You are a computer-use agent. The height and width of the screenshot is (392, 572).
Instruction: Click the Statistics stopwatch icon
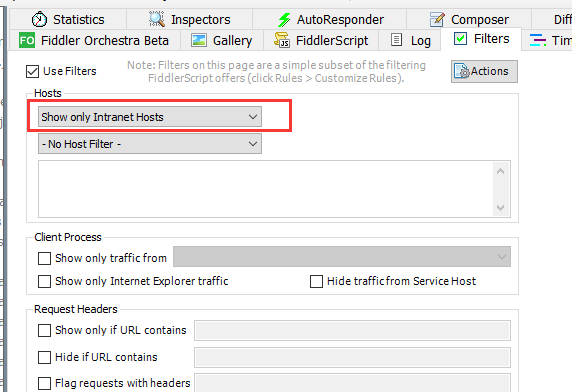click(x=39, y=19)
